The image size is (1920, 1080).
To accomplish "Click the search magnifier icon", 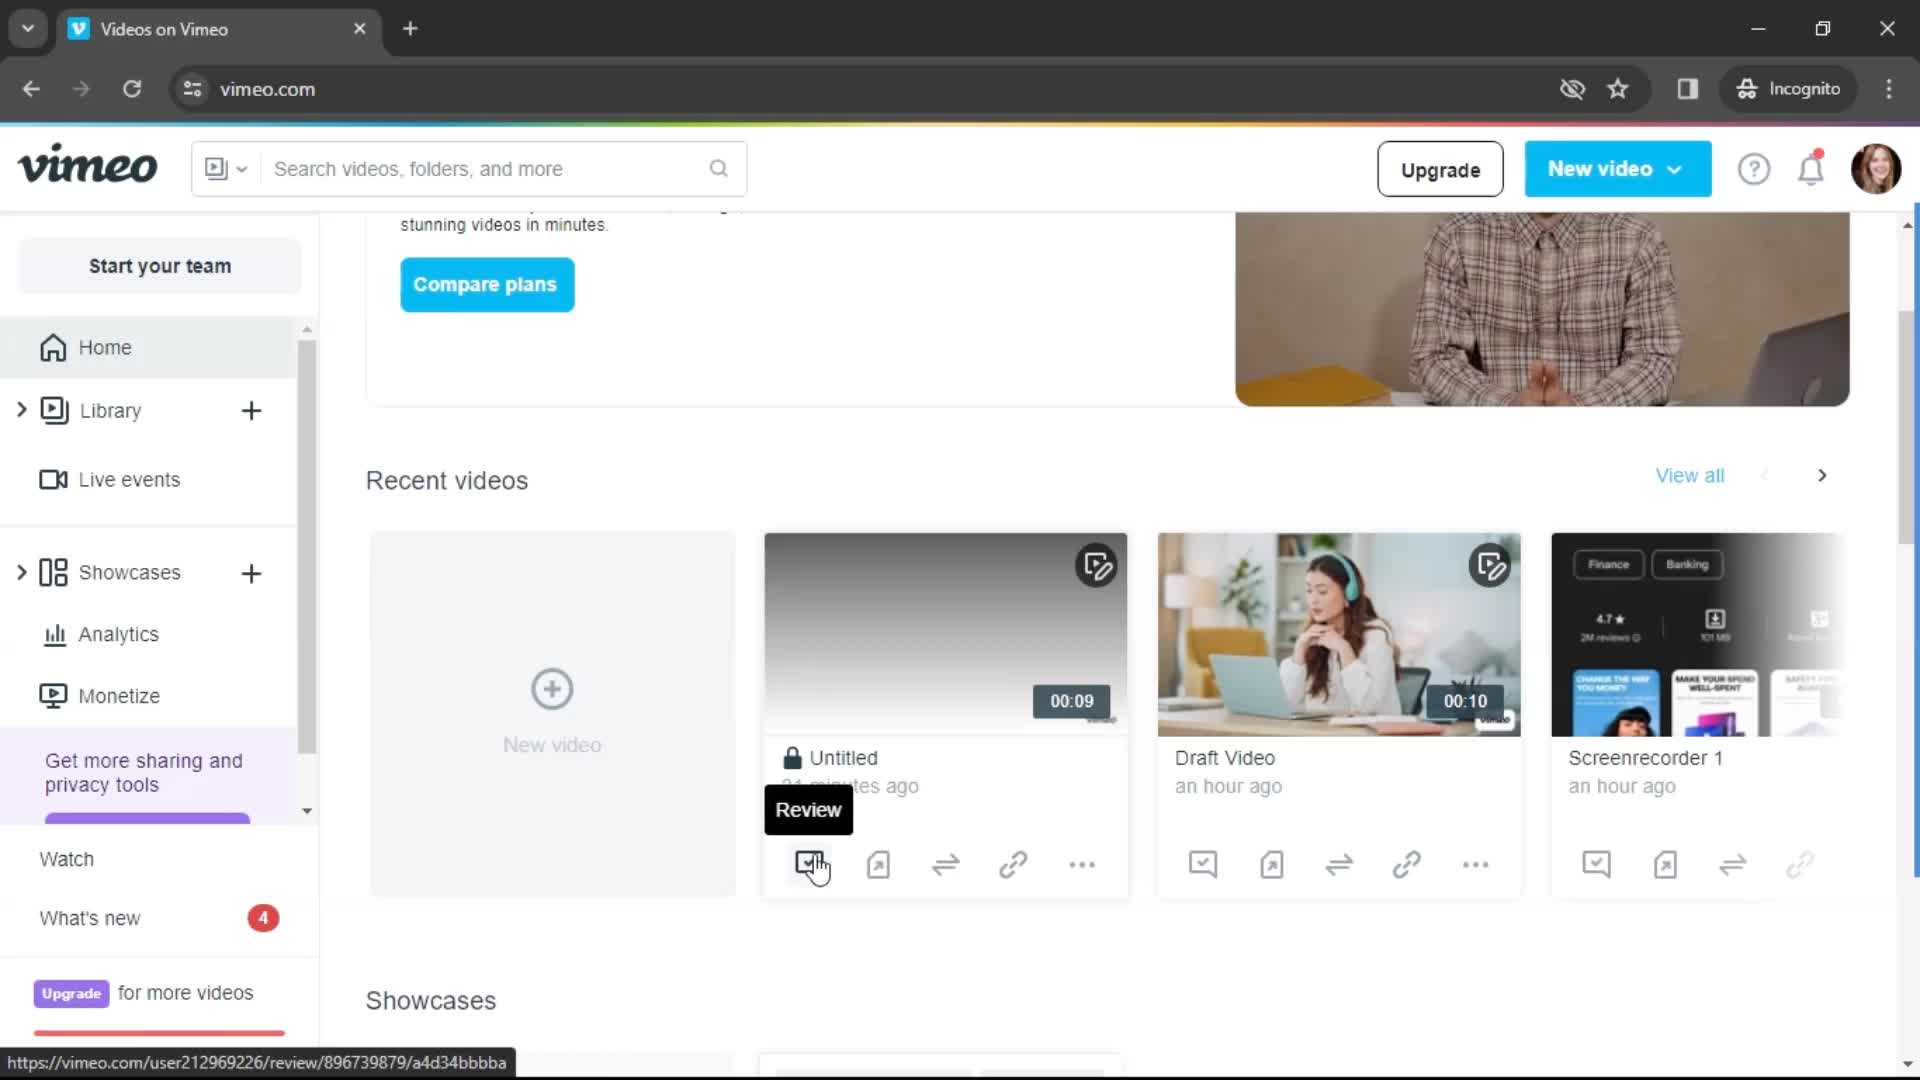I will point(719,168).
